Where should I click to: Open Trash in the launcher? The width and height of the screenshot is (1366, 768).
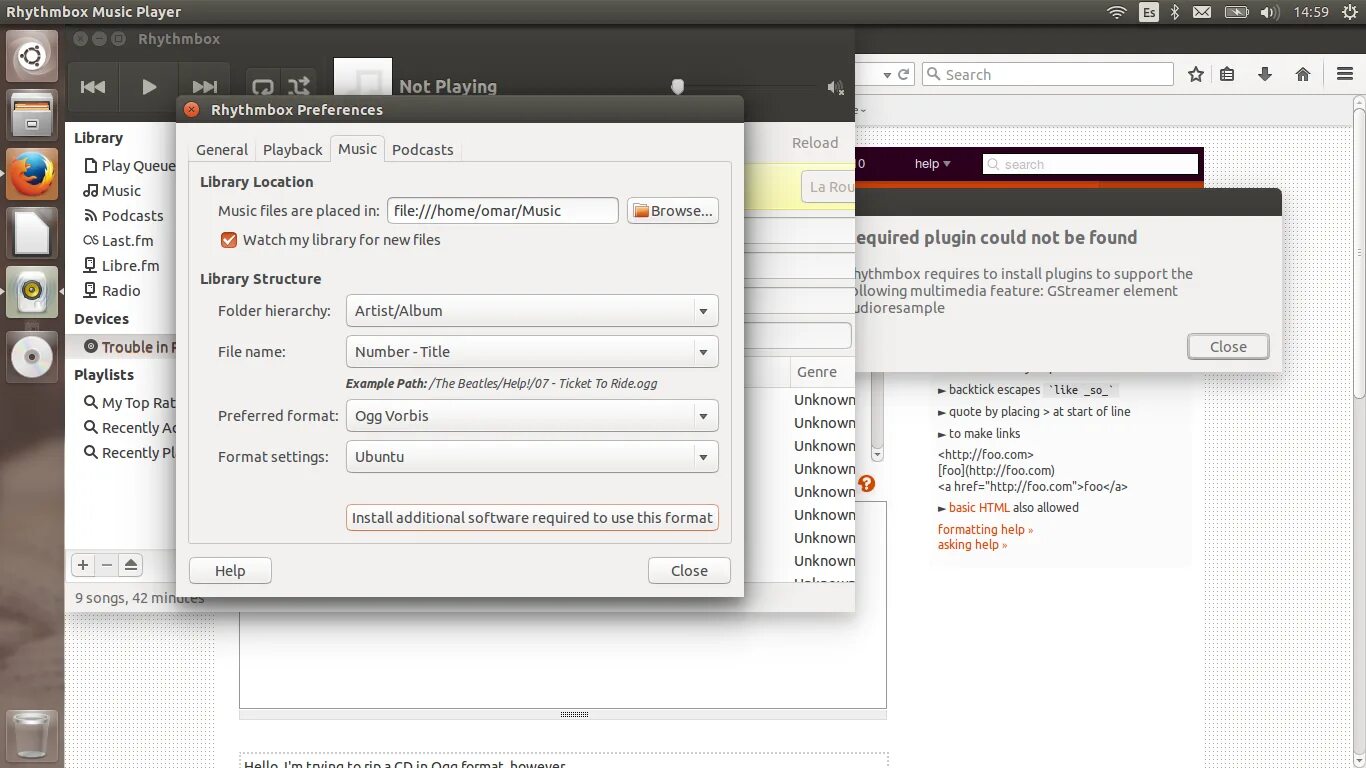tap(32, 735)
